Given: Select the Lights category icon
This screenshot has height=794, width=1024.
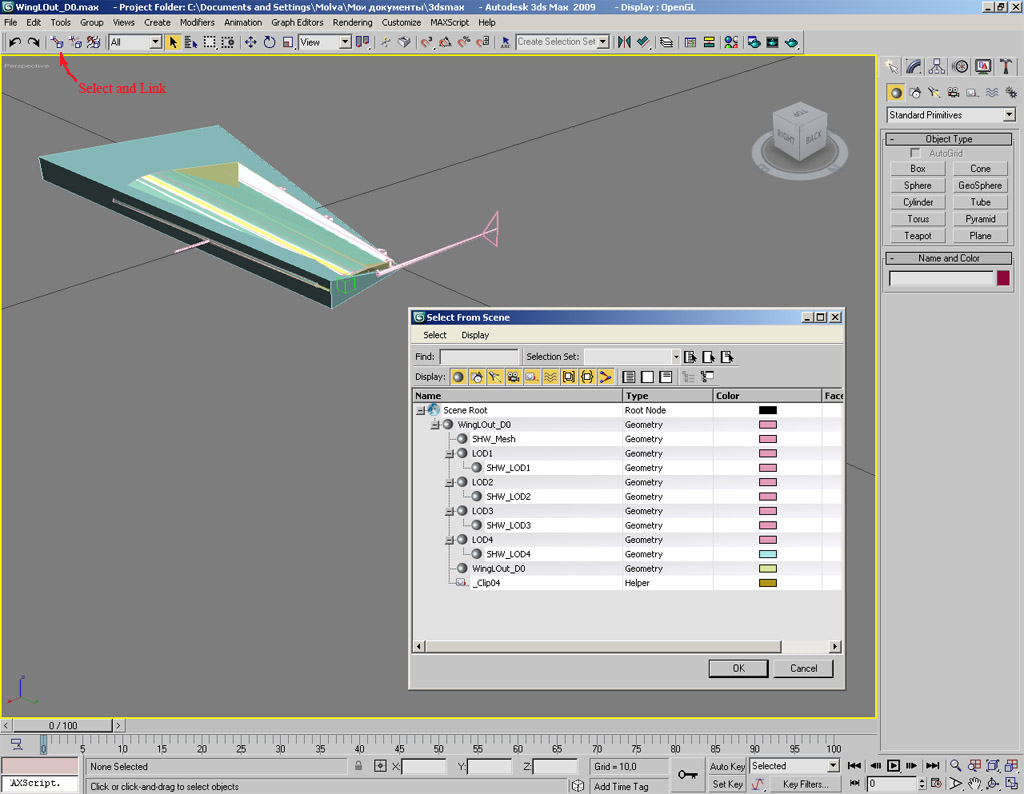Looking at the screenshot, I should [933, 92].
